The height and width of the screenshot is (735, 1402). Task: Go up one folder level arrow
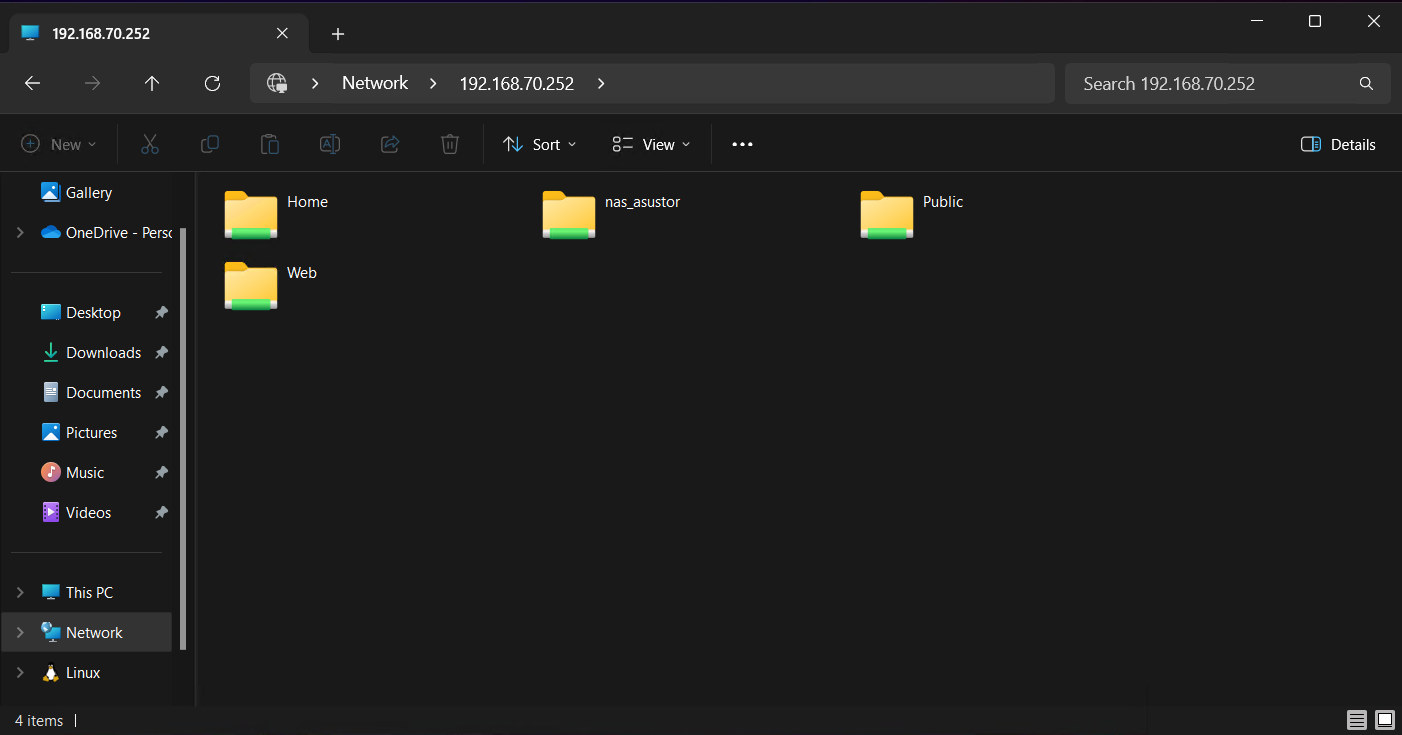[x=152, y=84]
